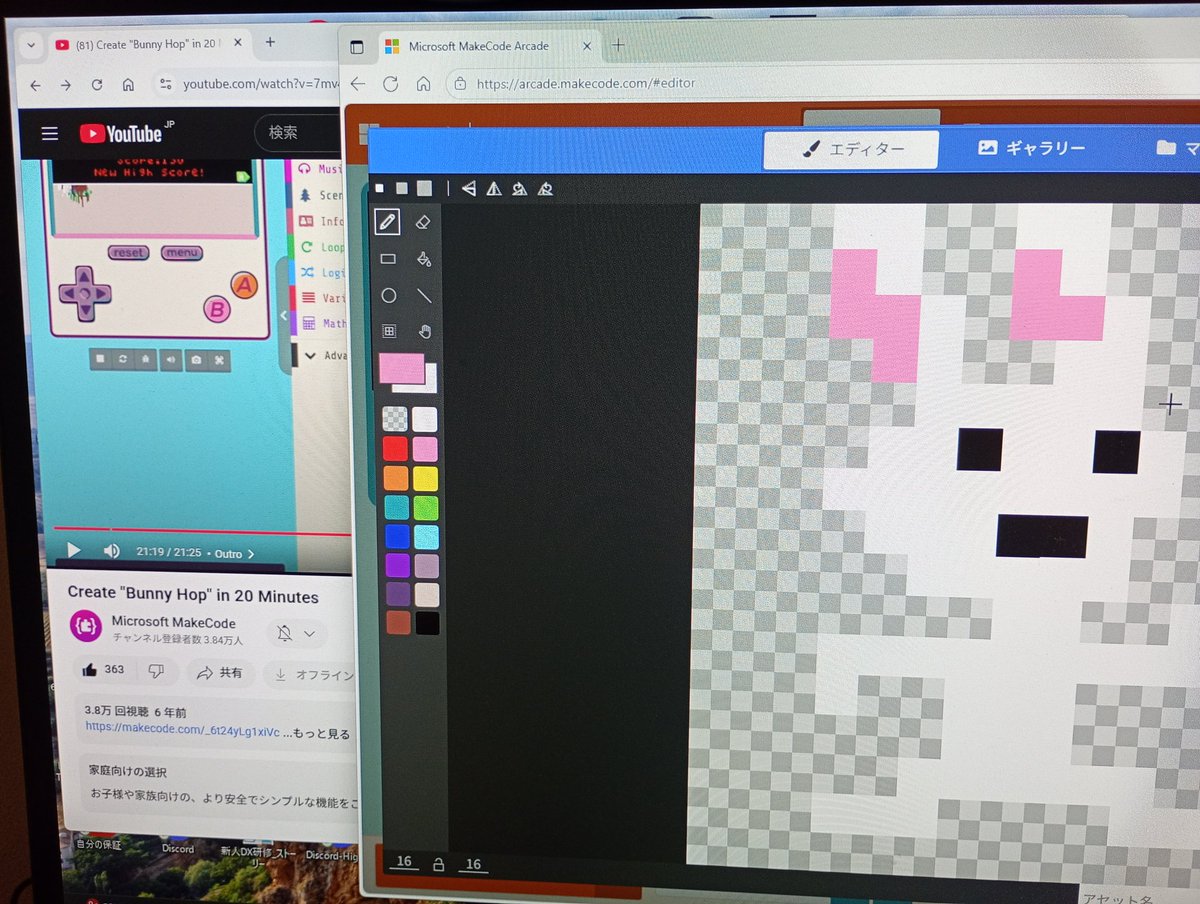Image resolution: width=1200 pixels, height=904 pixels.
Task: Open Edge tab actions menu icon
Action: [356, 46]
